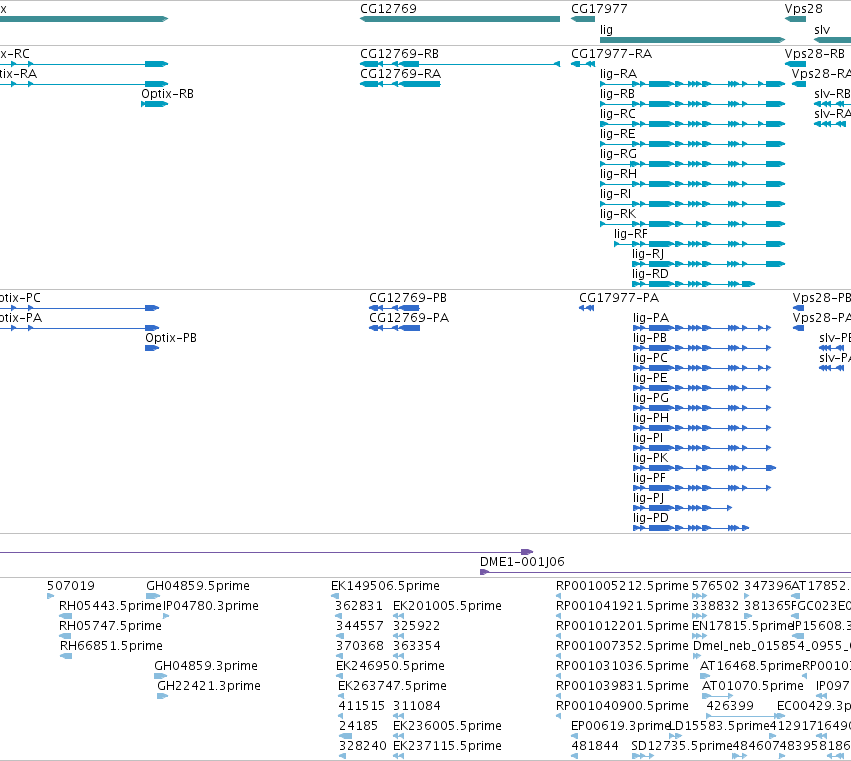The width and height of the screenshot is (851, 761).
Task: Open protein CG12769-PA
Action: [x=409, y=318]
